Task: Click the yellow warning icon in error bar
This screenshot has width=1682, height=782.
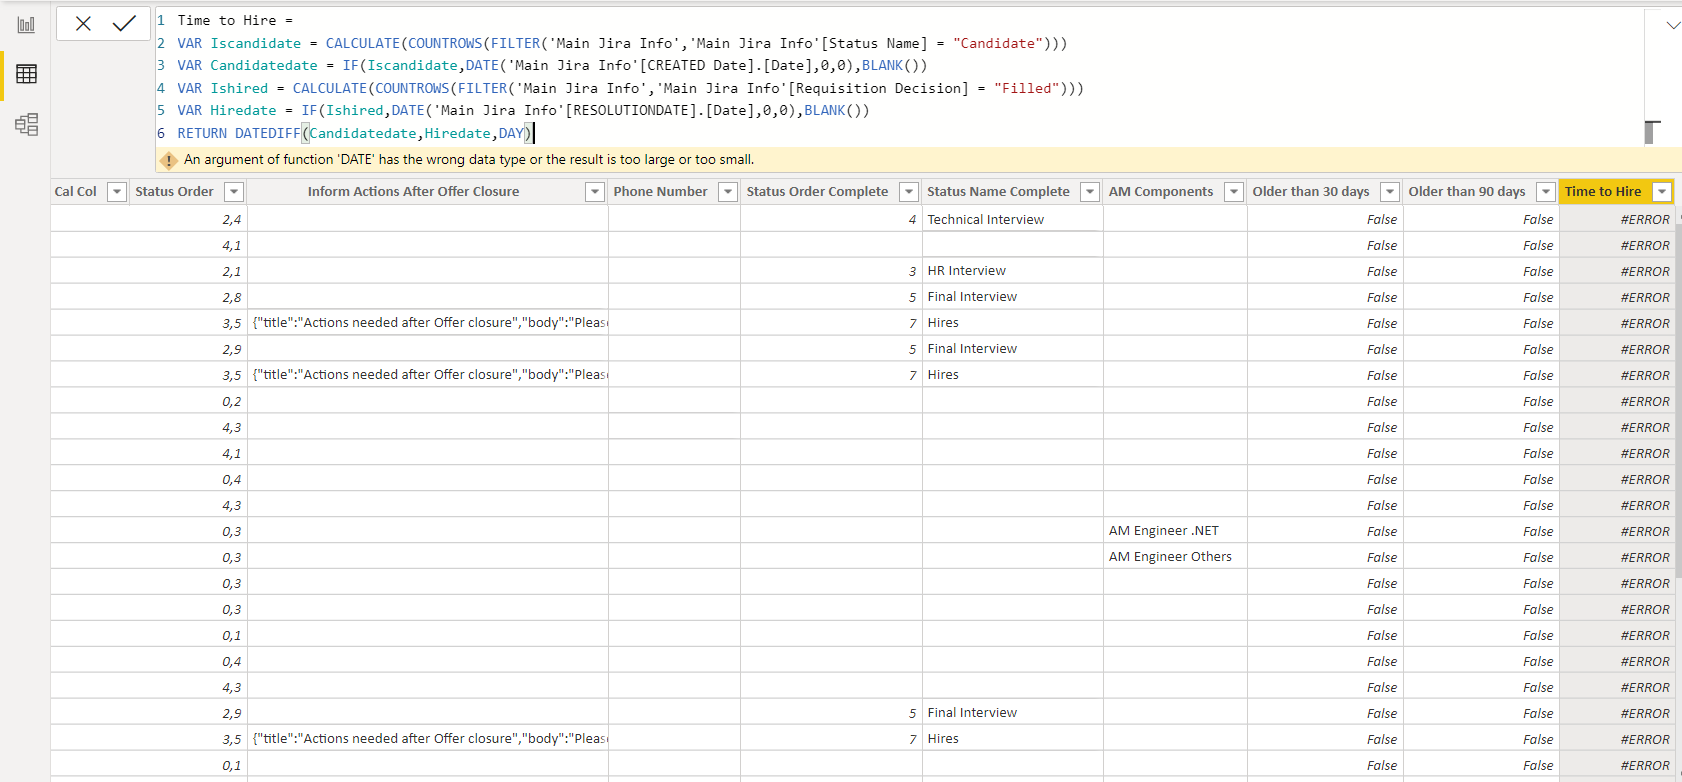Action: (169, 160)
